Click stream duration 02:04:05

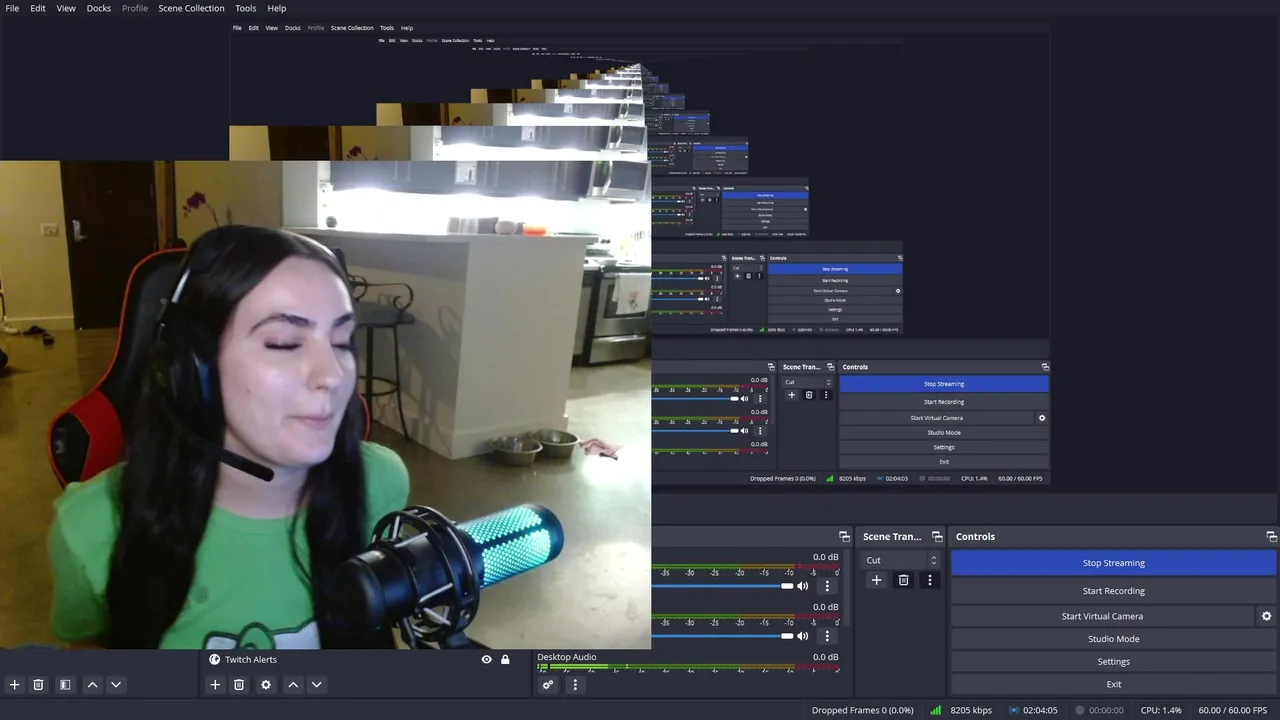[1040, 710]
